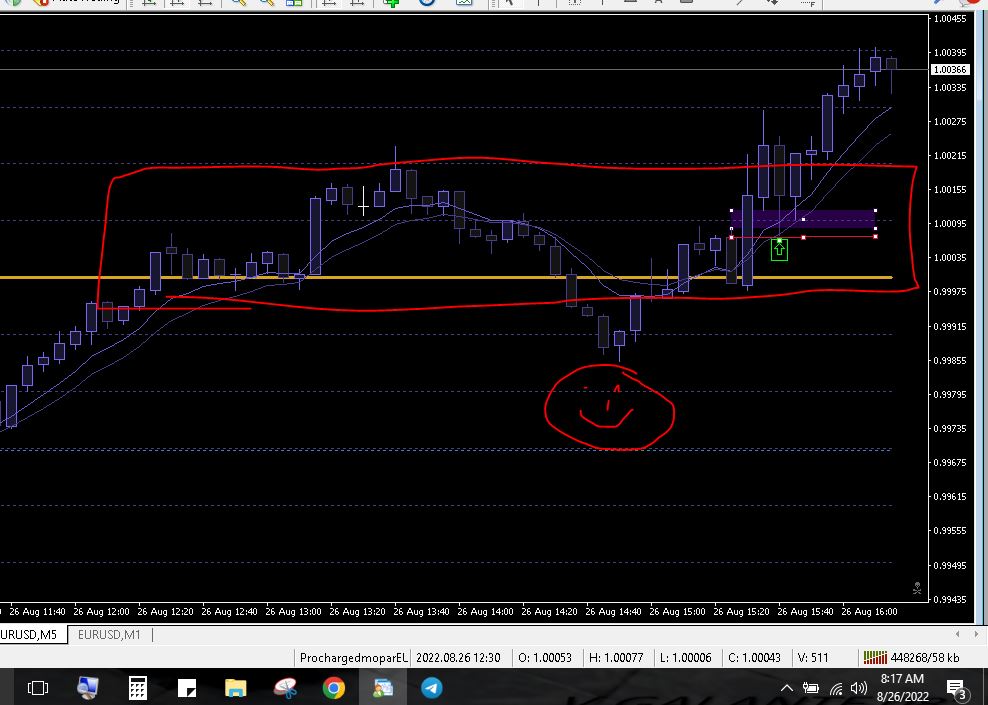Switch to the EURUSD,M1 chart tab
988x705 pixels.
109,634
